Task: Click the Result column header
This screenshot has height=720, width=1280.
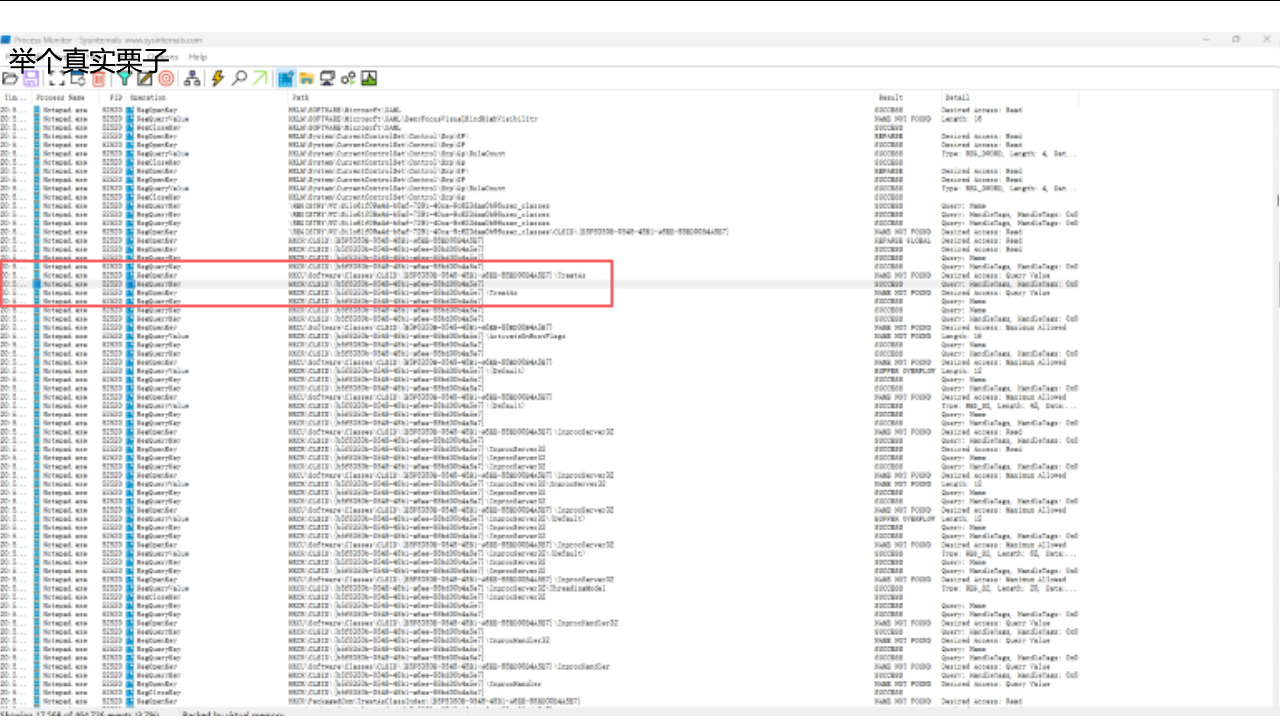Action: [x=890, y=98]
